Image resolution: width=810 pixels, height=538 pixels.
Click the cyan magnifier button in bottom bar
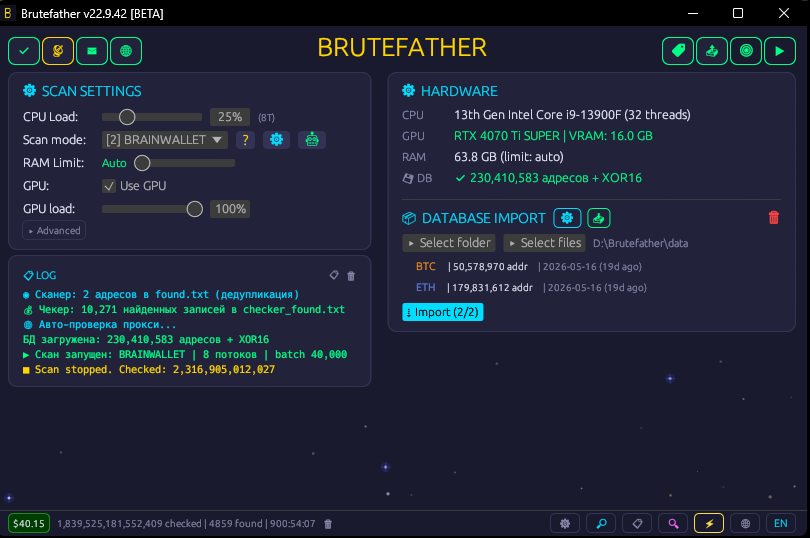(601, 524)
